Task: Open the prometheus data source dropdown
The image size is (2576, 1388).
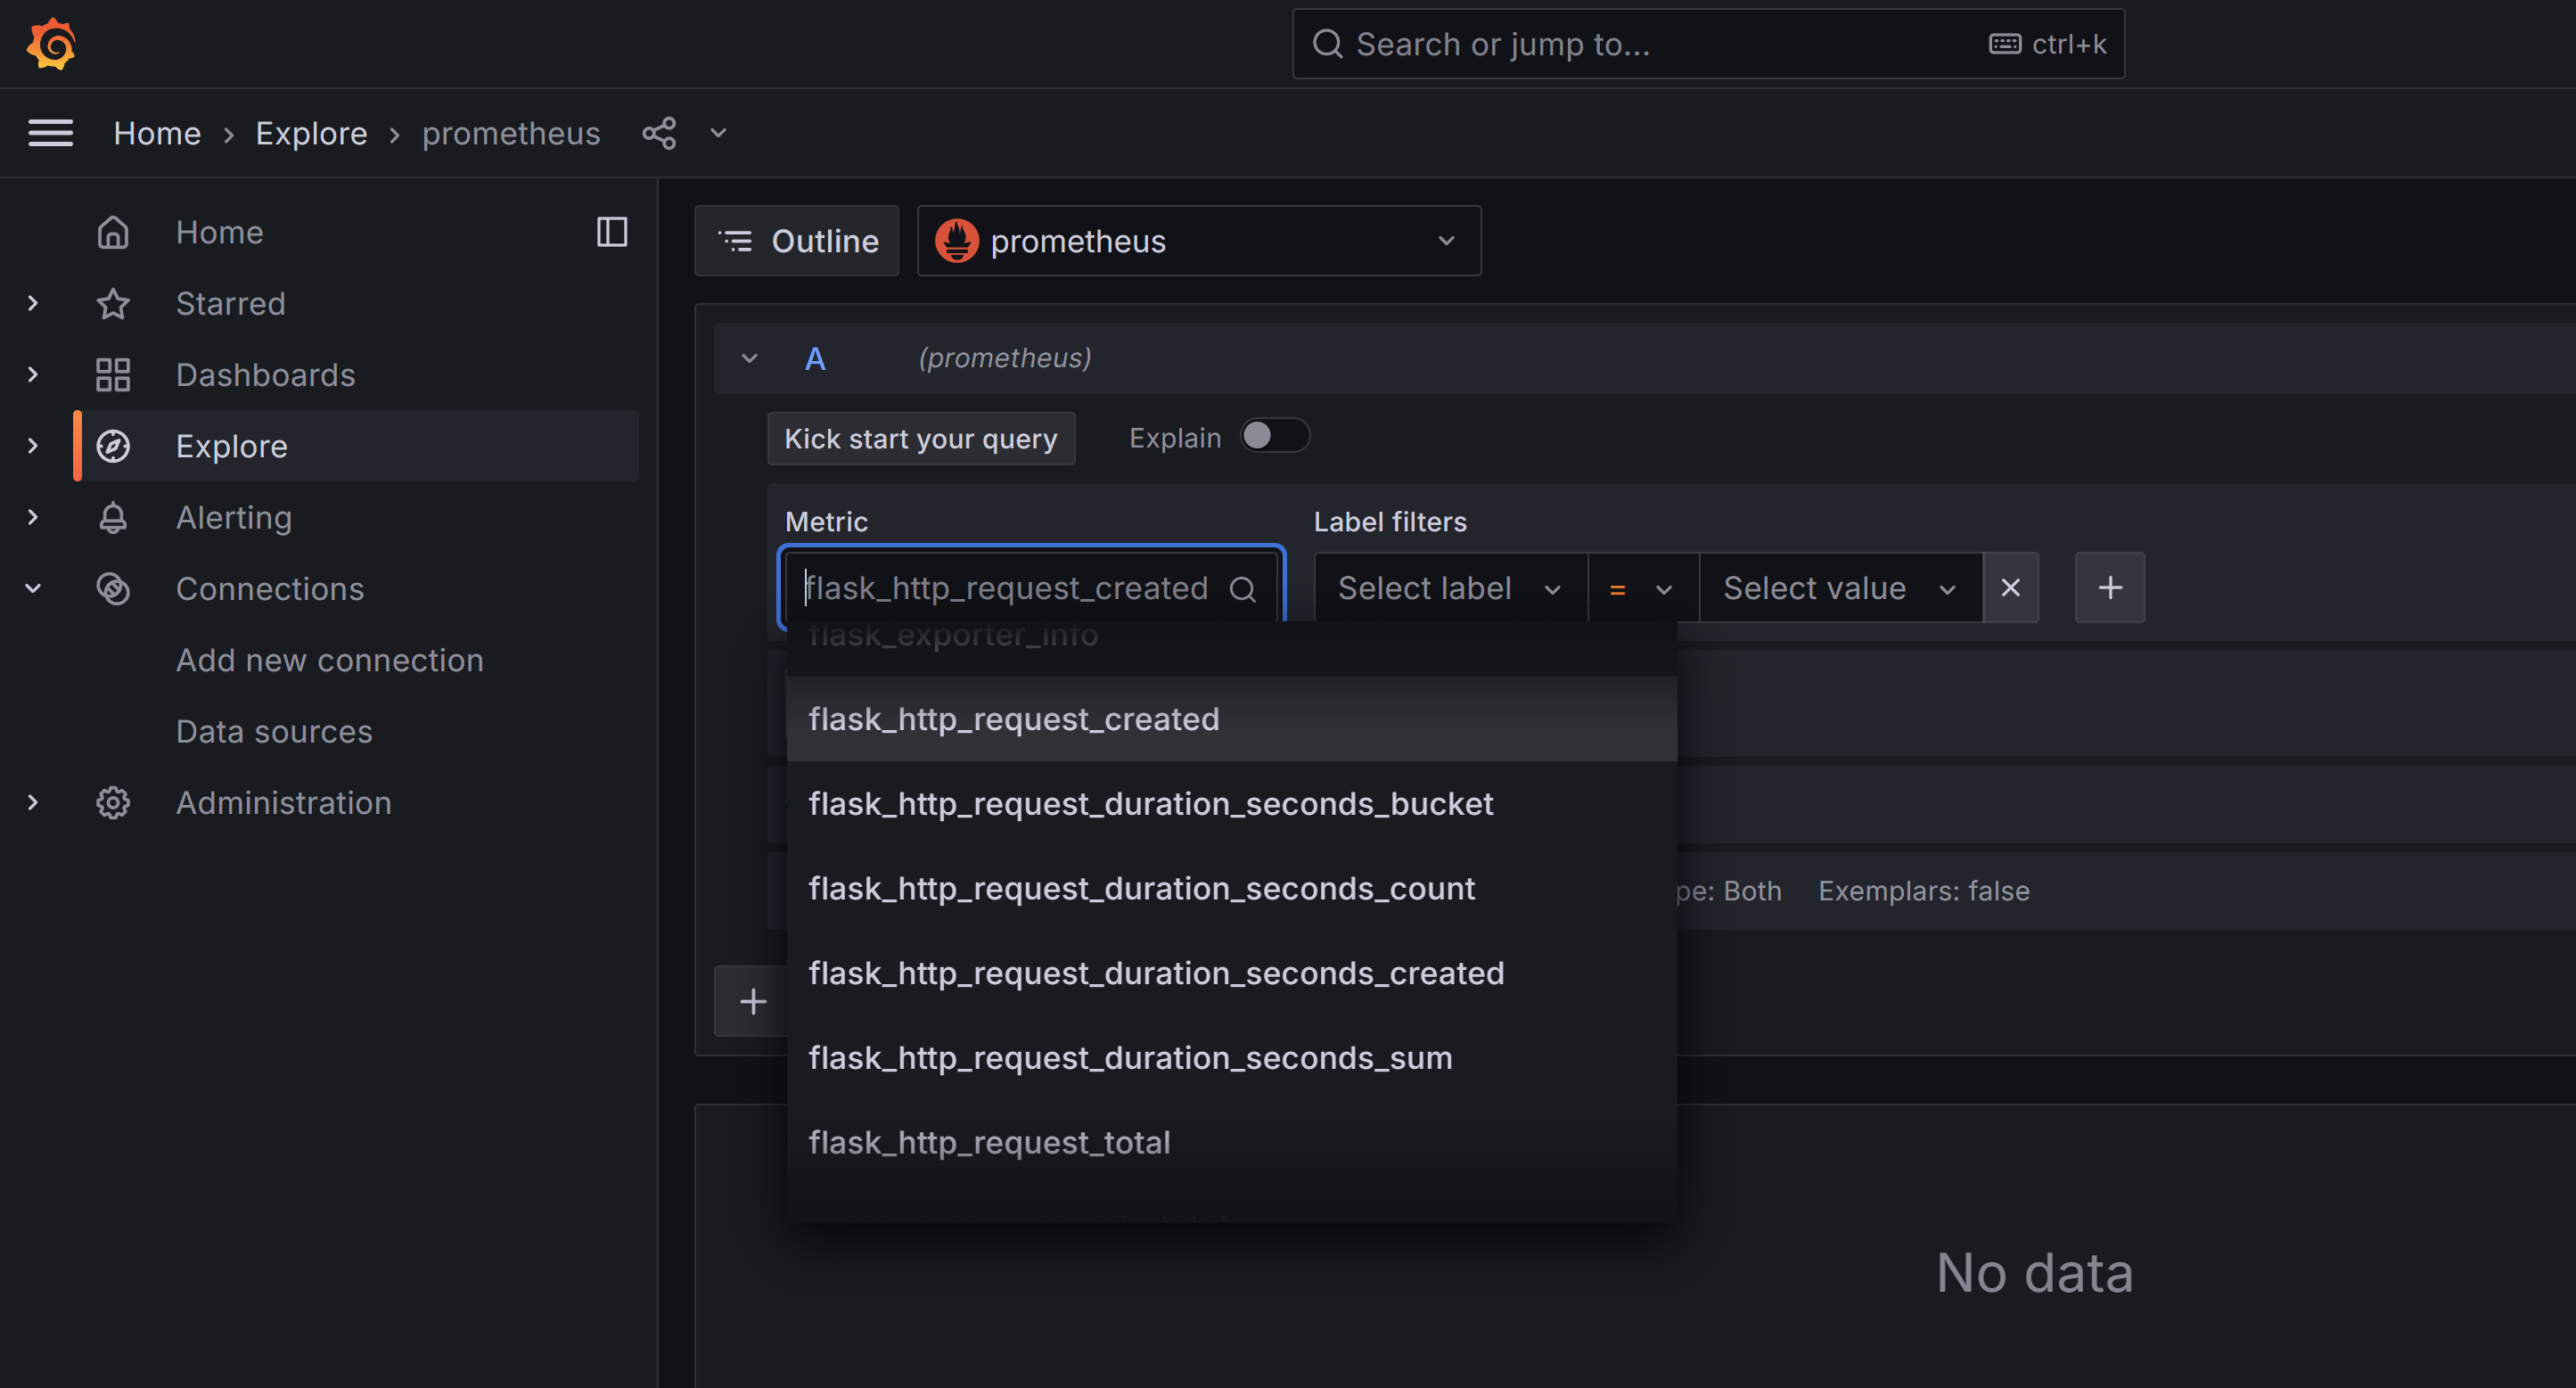Action: [x=1199, y=241]
